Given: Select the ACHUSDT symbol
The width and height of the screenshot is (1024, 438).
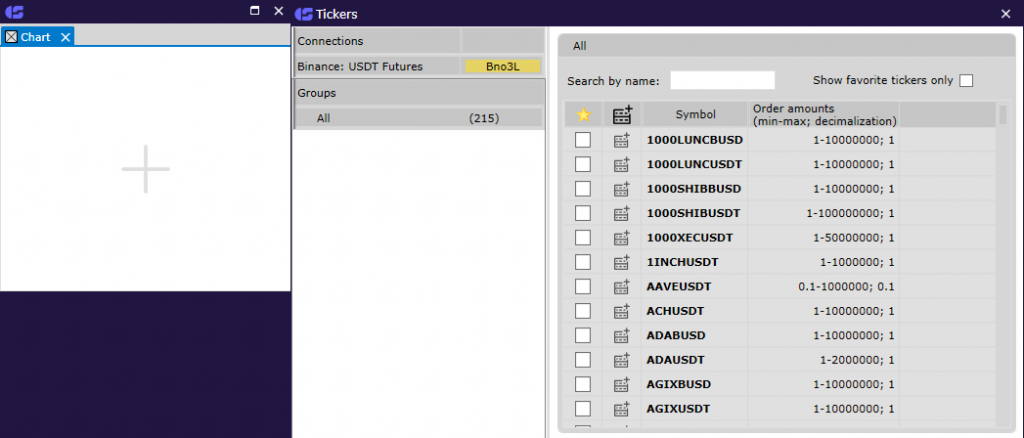Looking at the screenshot, I should pyautogui.click(x=675, y=311).
